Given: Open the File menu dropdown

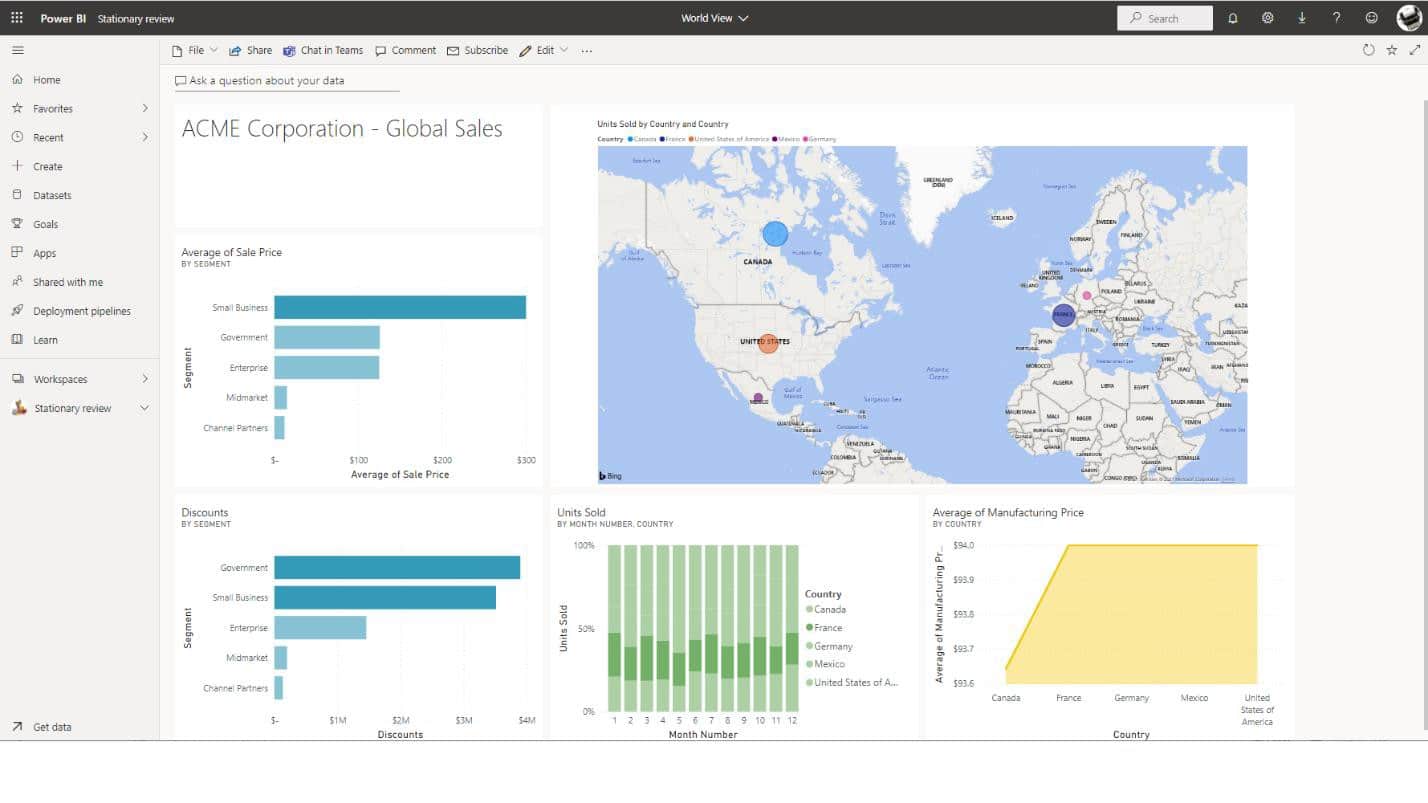Looking at the screenshot, I should tap(195, 50).
